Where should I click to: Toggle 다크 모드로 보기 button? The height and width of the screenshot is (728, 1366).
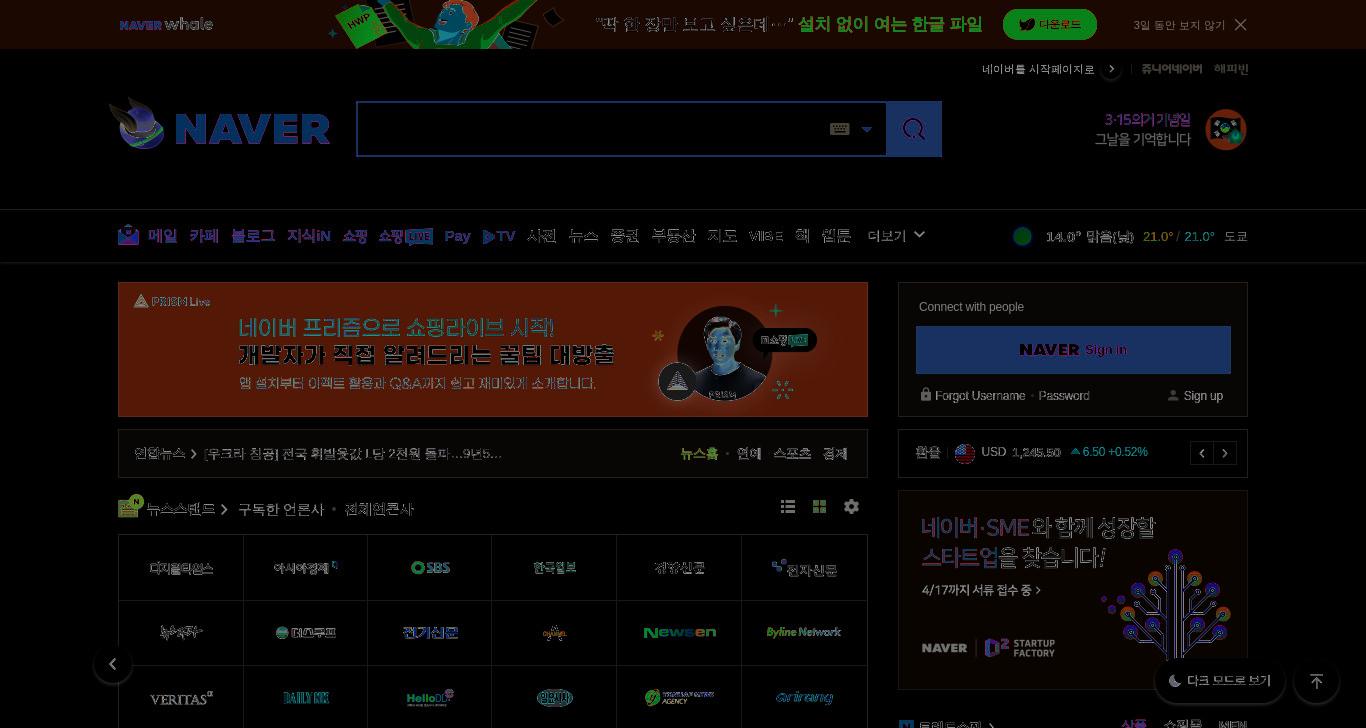tap(1219, 681)
